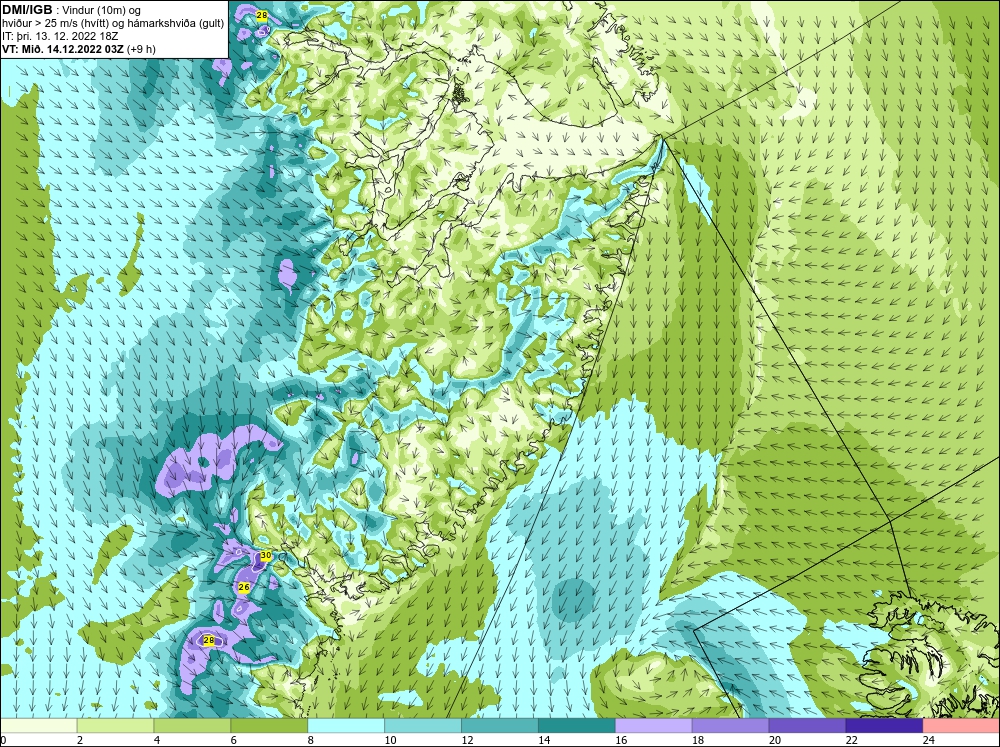
Task: Click the legend value 0
Action: coord(3,740)
